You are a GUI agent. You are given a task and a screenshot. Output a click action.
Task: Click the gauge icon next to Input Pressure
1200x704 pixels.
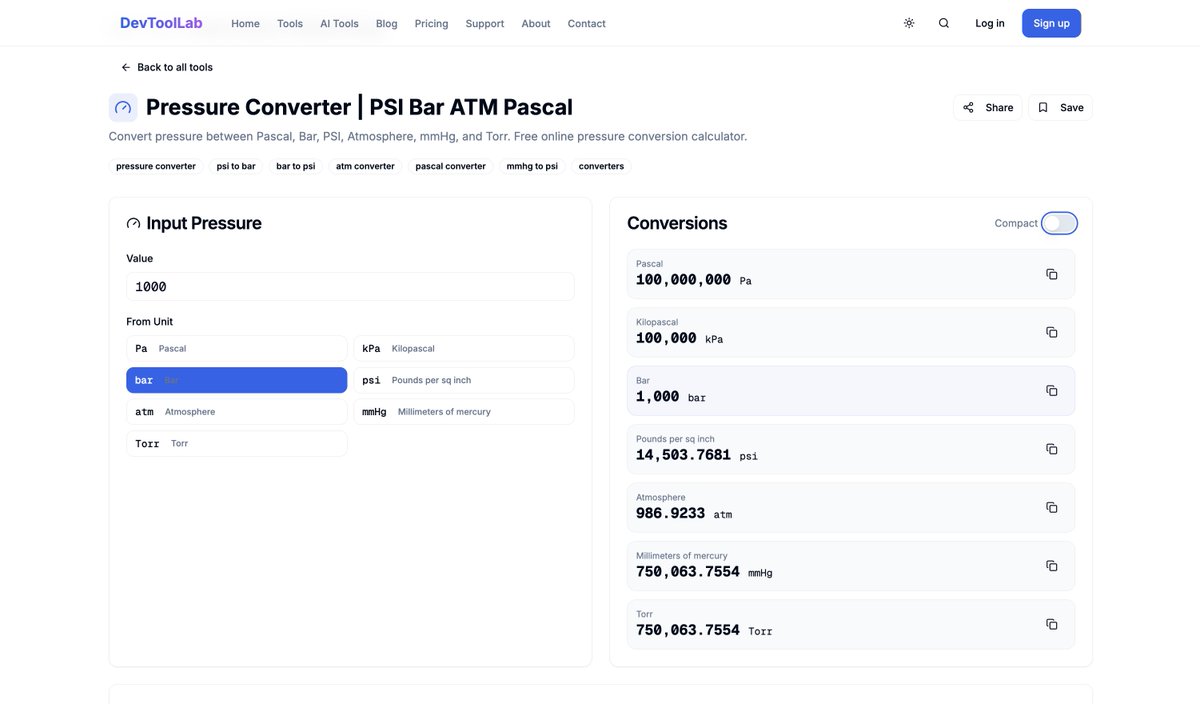pyautogui.click(x=133, y=223)
